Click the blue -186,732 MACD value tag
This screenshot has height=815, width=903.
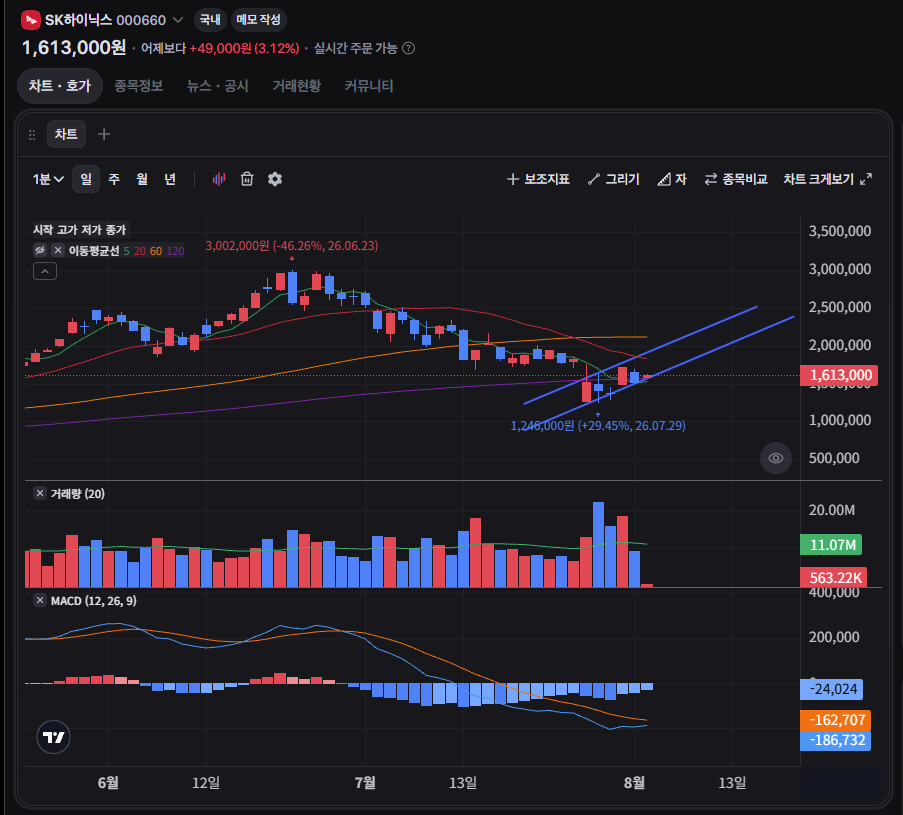[x=836, y=741]
